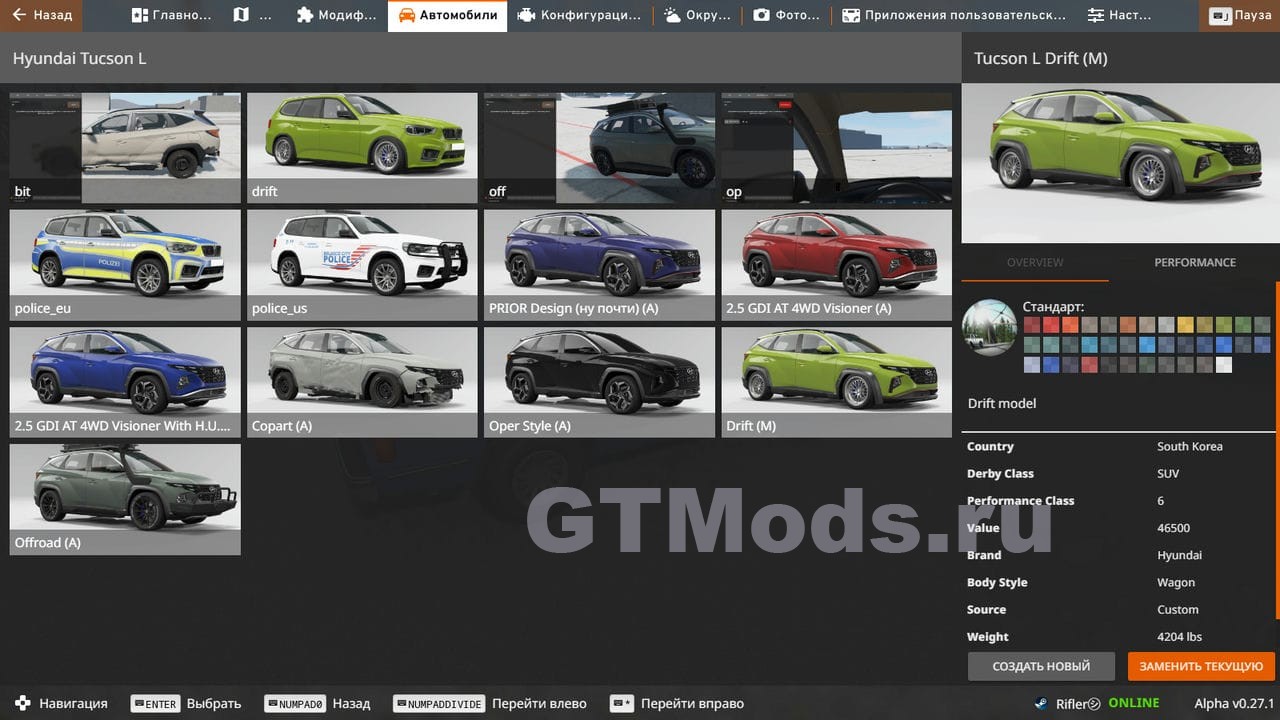Click the large Tucson L Drift preview image

pyautogui.click(x=1120, y=163)
